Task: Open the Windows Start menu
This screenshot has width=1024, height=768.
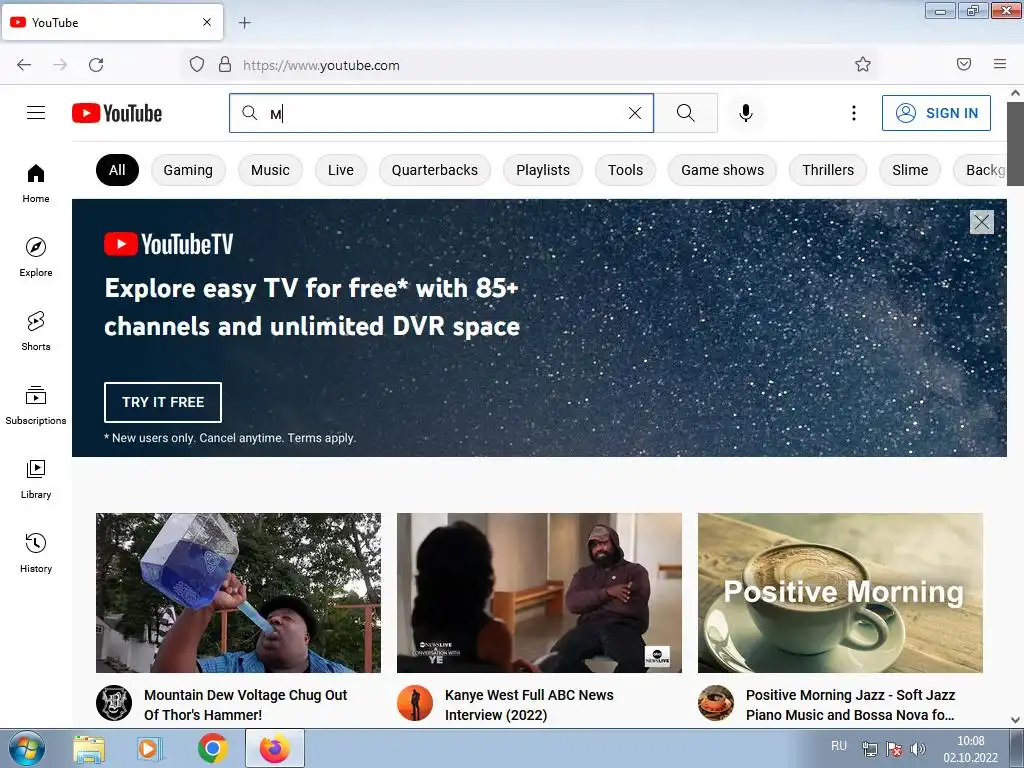Action: coord(27,749)
